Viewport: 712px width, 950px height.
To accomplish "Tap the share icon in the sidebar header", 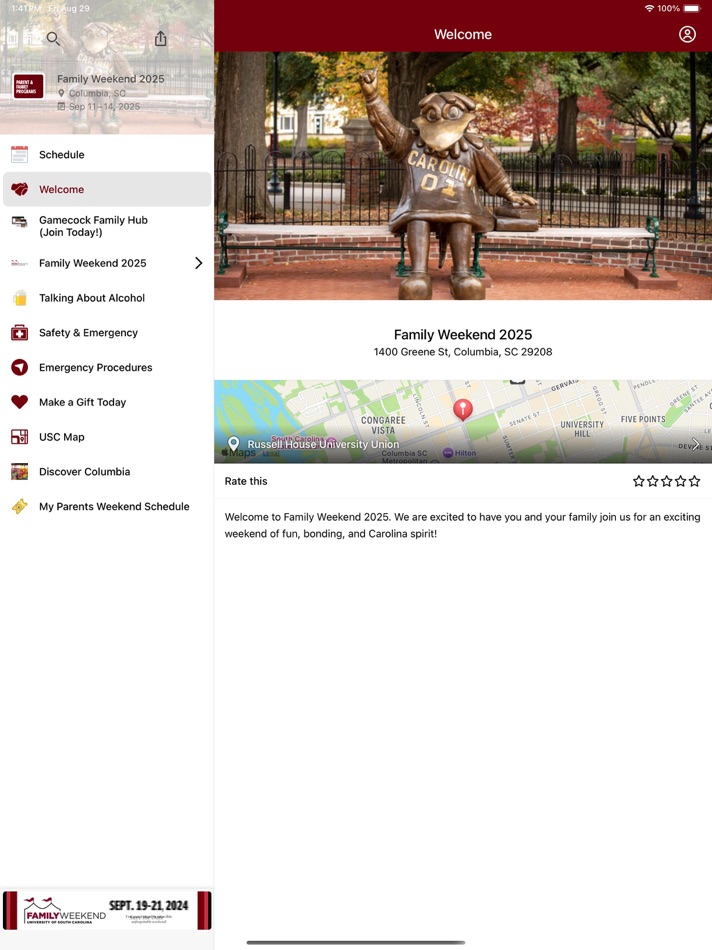I will click(x=161, y=38).
